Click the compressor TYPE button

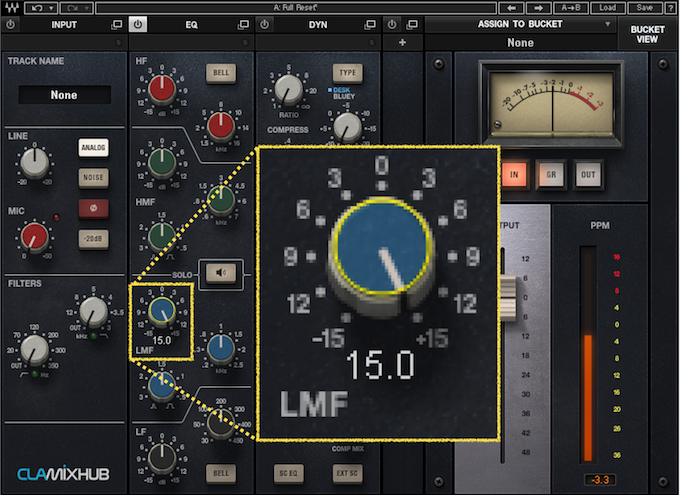coord(348,73)
